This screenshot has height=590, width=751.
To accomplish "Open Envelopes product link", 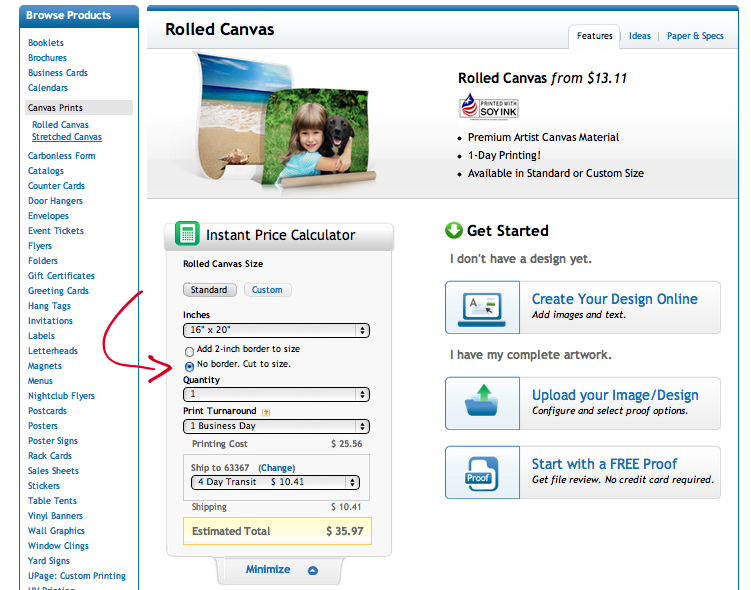I will 48,216.
